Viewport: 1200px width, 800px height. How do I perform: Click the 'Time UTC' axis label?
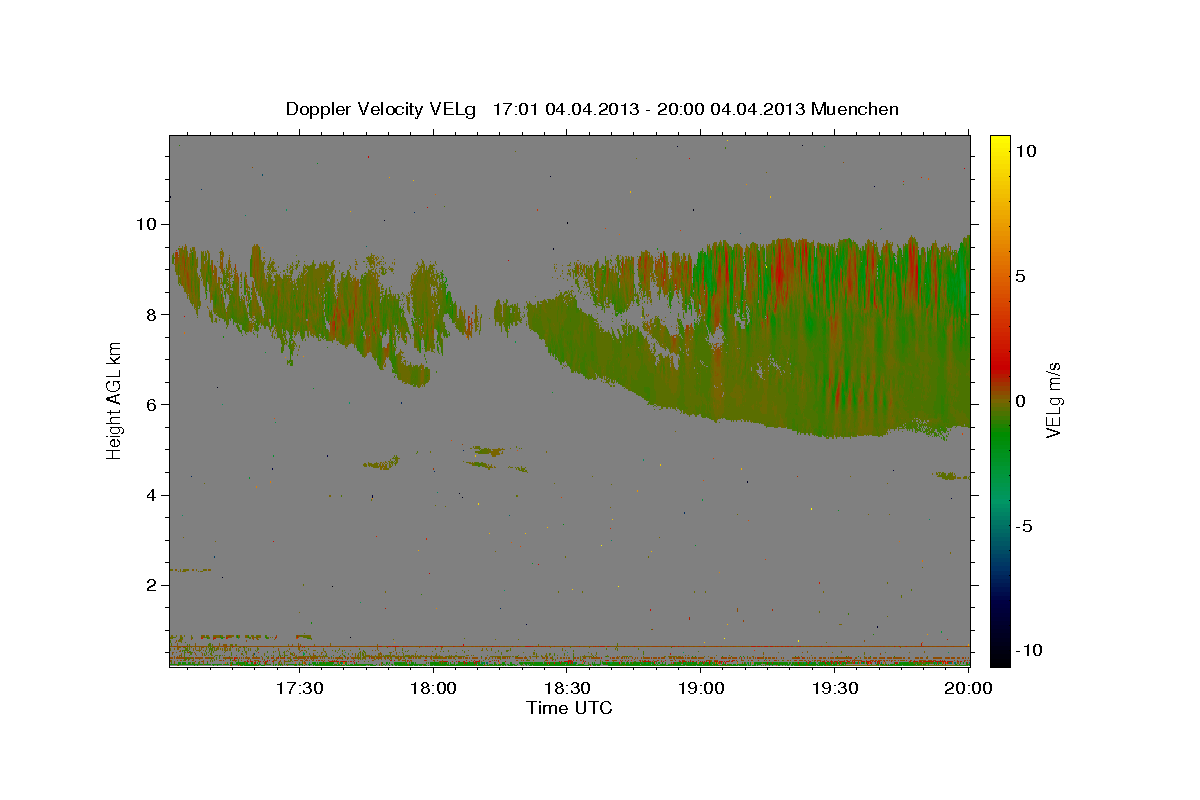pos(569,708)
